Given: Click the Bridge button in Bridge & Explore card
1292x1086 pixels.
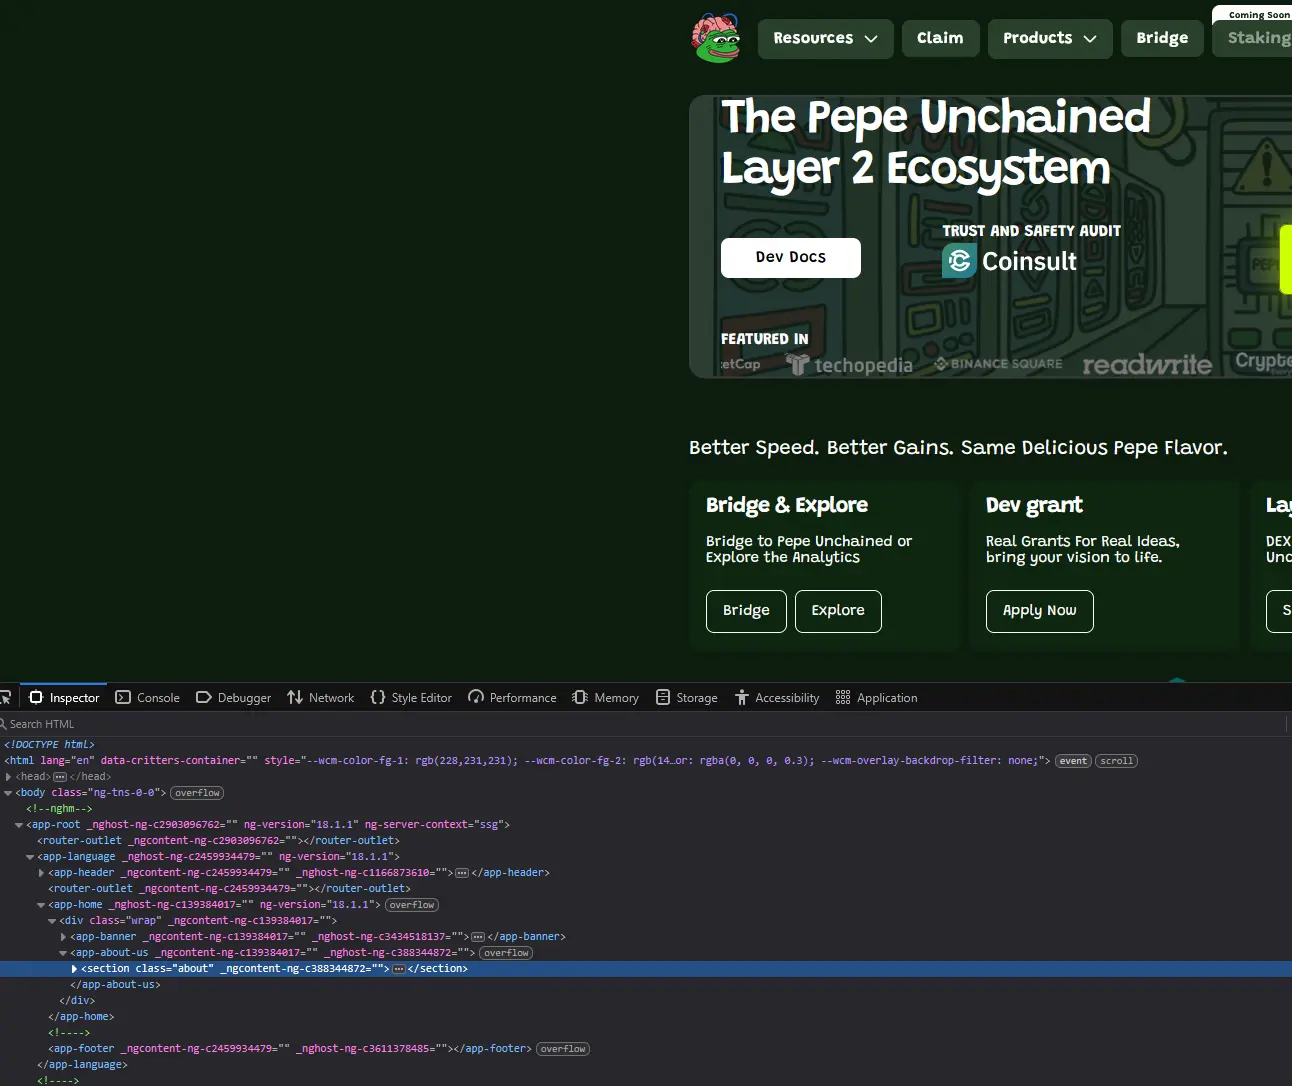Looking at the screenshot, I should pyautogui.click(x=746, y=611).
